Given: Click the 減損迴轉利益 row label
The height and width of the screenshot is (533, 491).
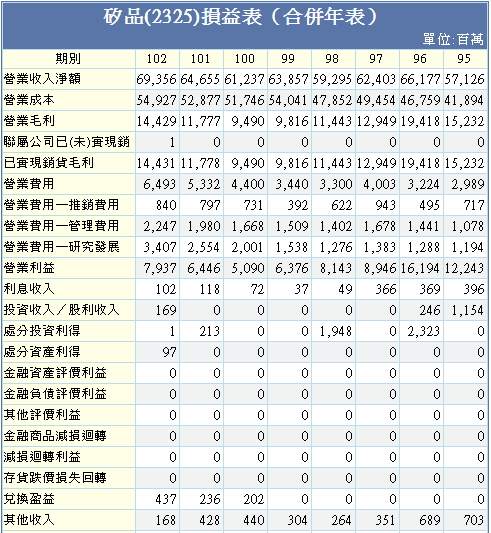Looking at the screenshot, I should click(x=42, y=457).
